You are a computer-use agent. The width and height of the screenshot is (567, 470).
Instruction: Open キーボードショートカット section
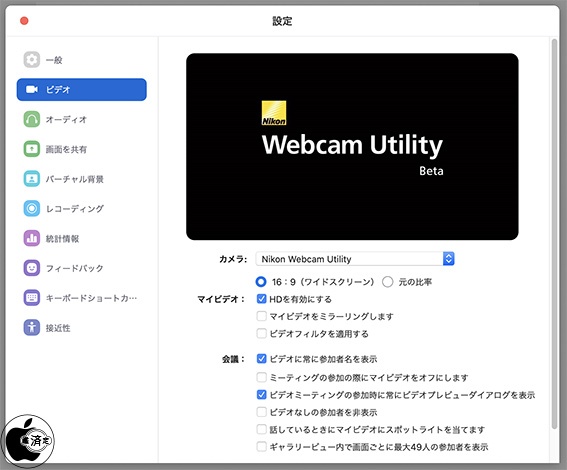click(82, 298)
